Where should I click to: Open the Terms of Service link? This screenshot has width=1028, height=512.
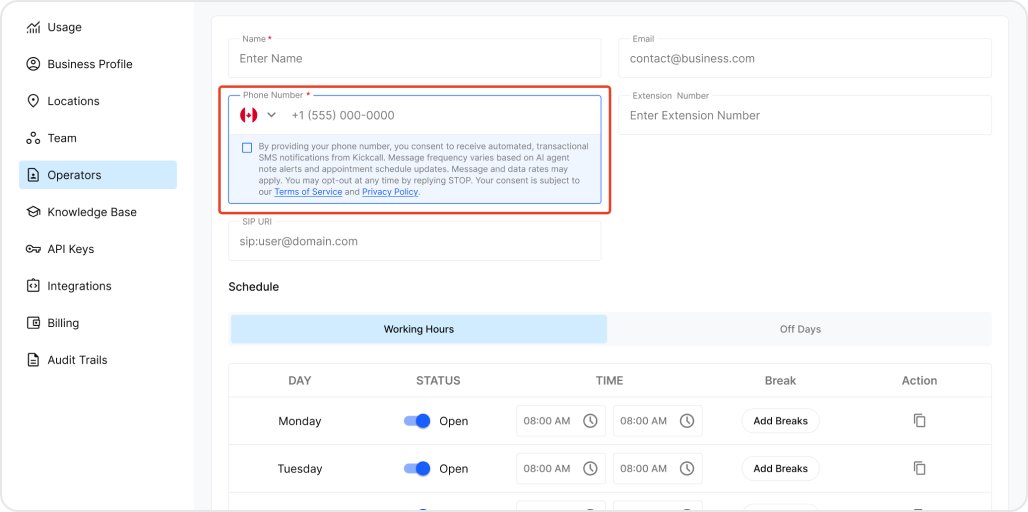308,192
